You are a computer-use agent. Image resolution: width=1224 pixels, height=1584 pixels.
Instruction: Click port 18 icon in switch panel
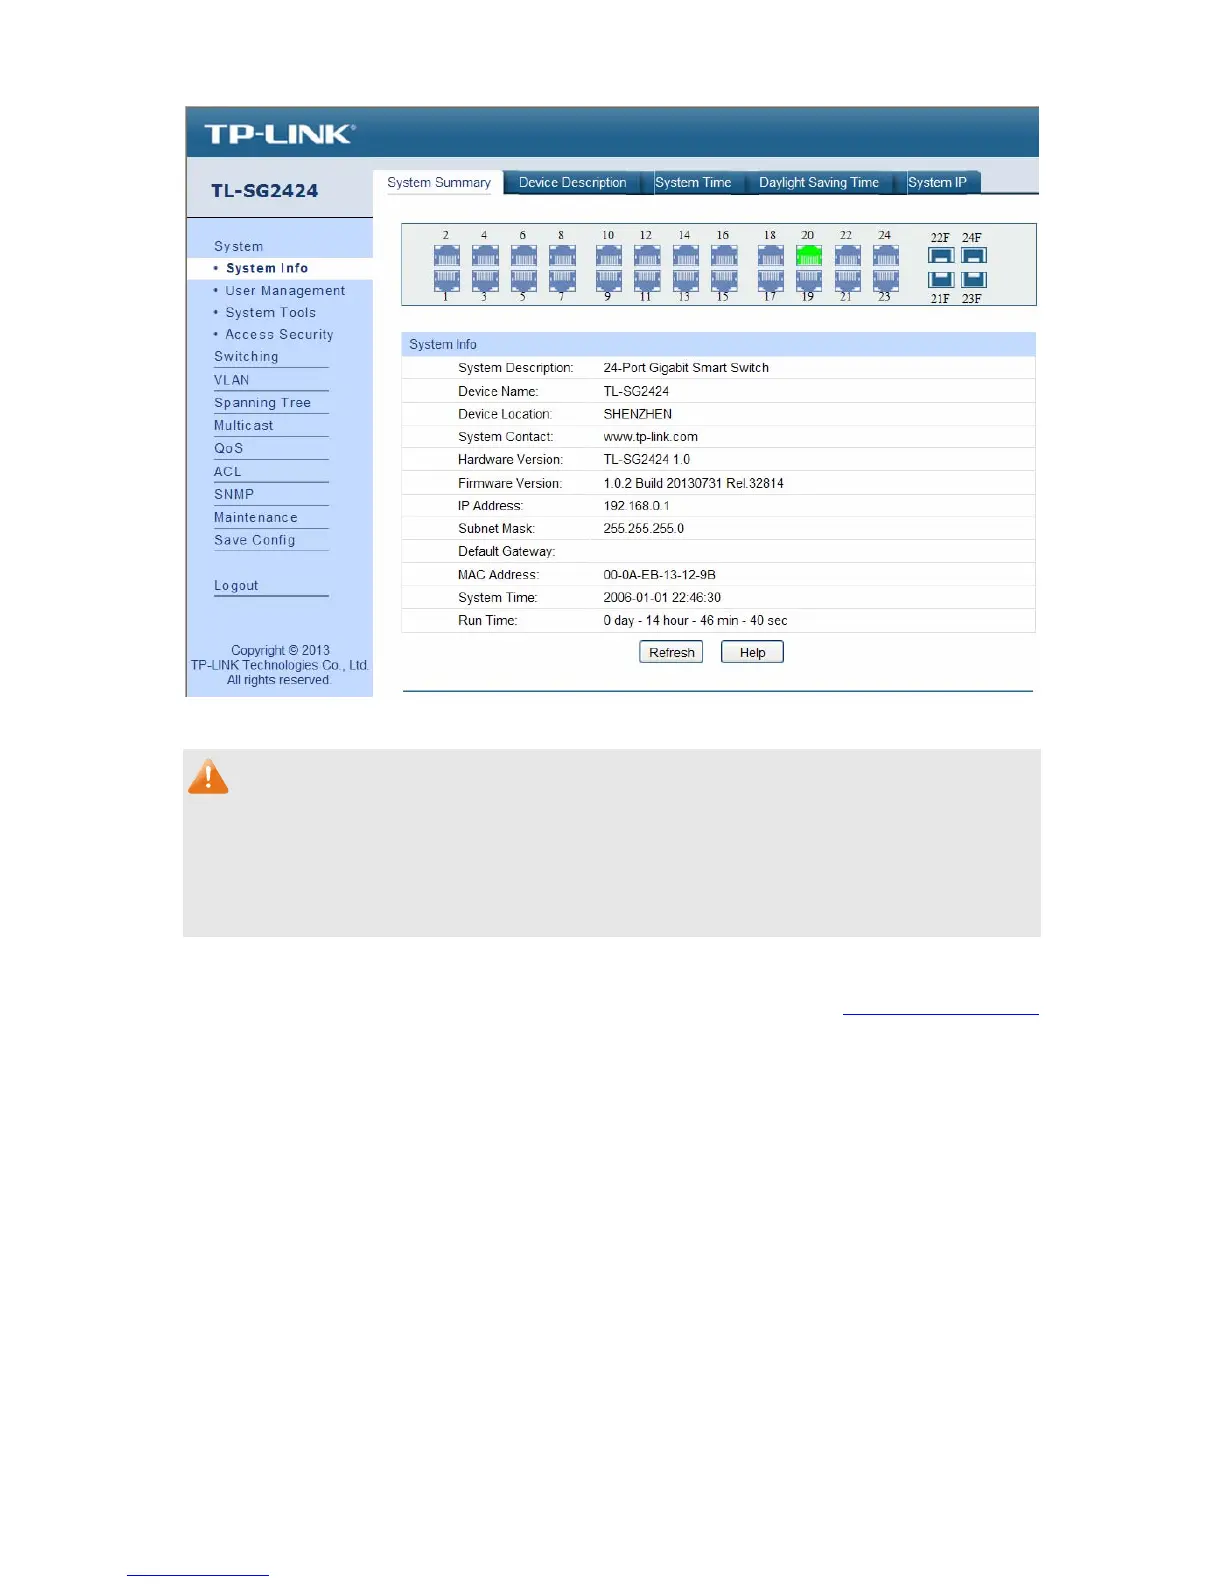(x=770, y=256)
